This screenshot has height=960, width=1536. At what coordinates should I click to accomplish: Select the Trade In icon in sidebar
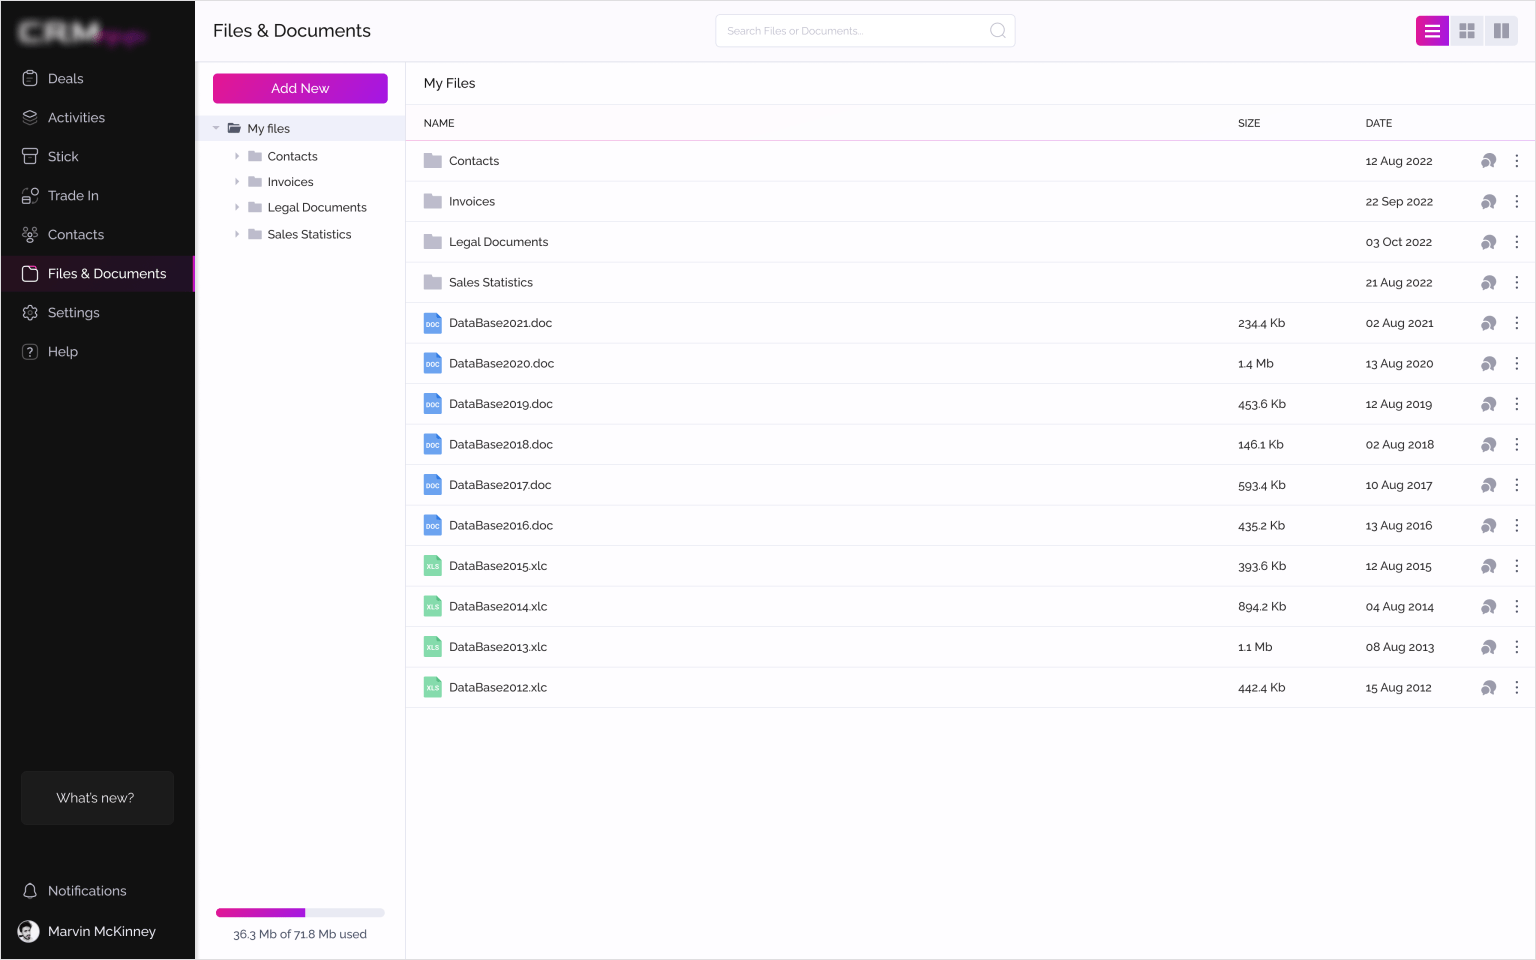[29, 195]
